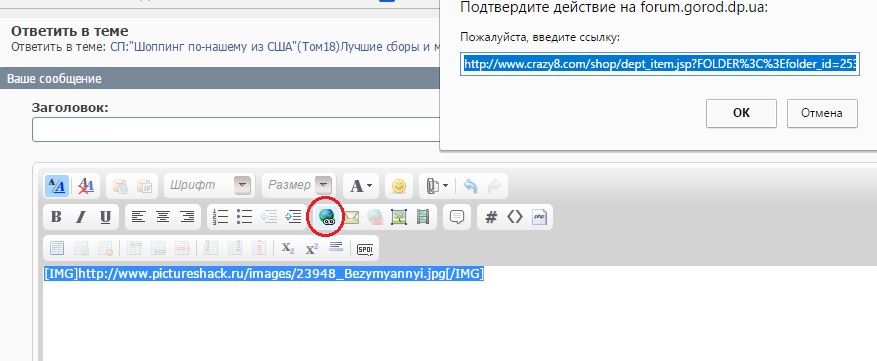877x361 pixels.
Task: Insert a numbered list
Action: pyautogui.click(x=221, y=217)
